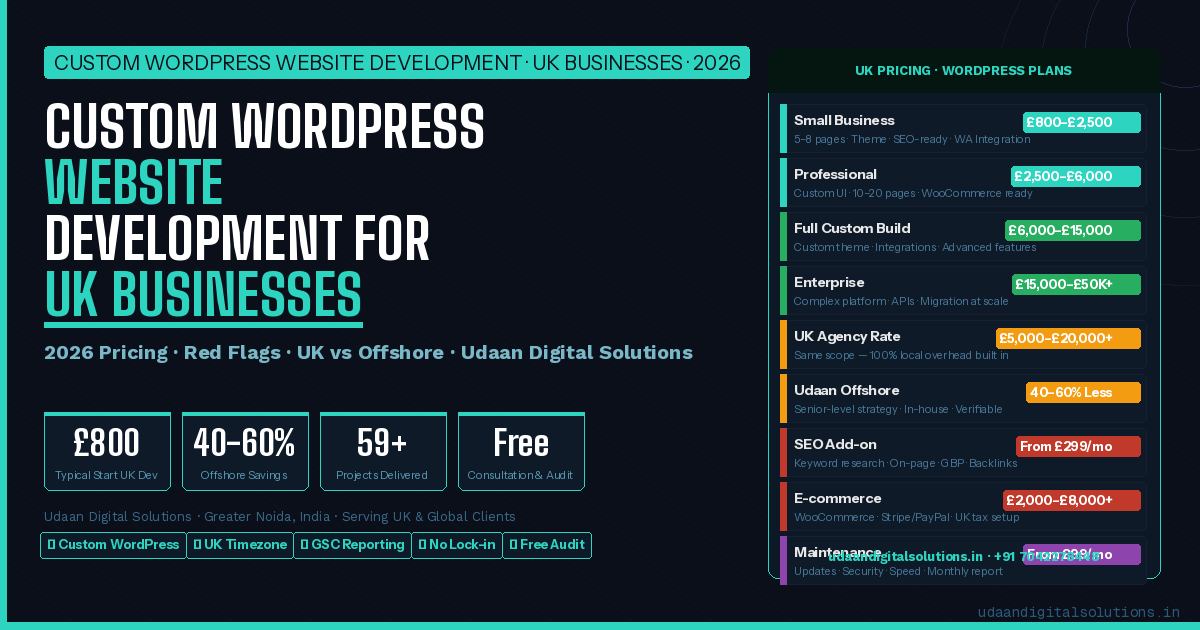Click "Same scope — 100% local overhead built in" text

901,355
